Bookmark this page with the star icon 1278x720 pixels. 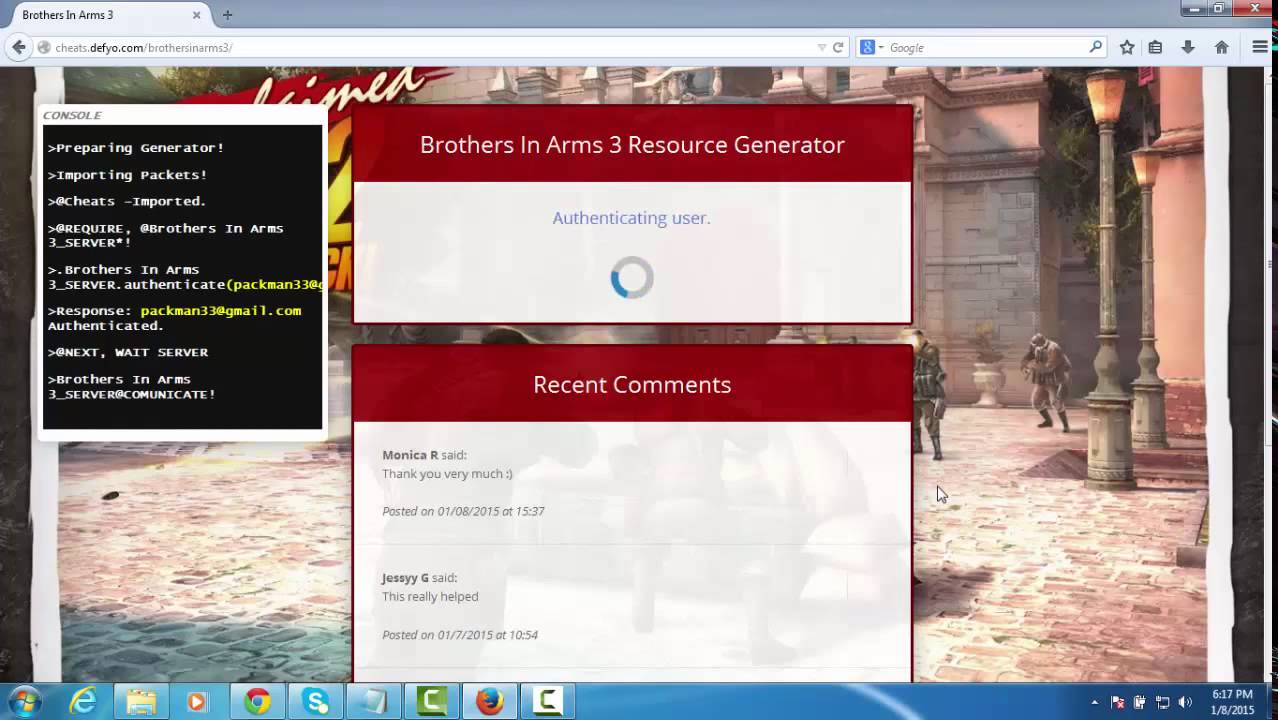1127,47
